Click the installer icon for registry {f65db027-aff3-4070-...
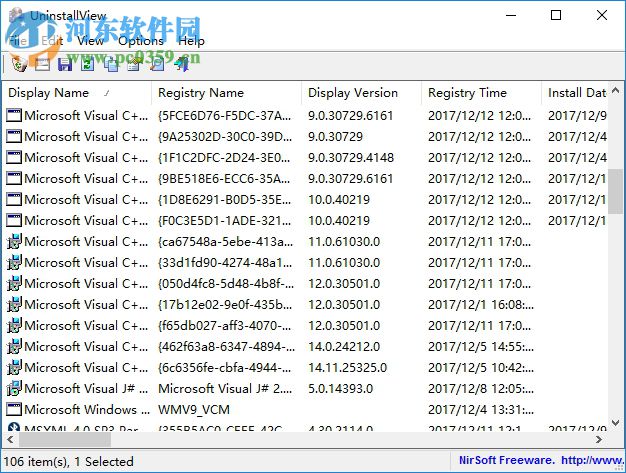The width and height of the screenshot is (626, 473). pyautogui.click(x=14, y=325)
